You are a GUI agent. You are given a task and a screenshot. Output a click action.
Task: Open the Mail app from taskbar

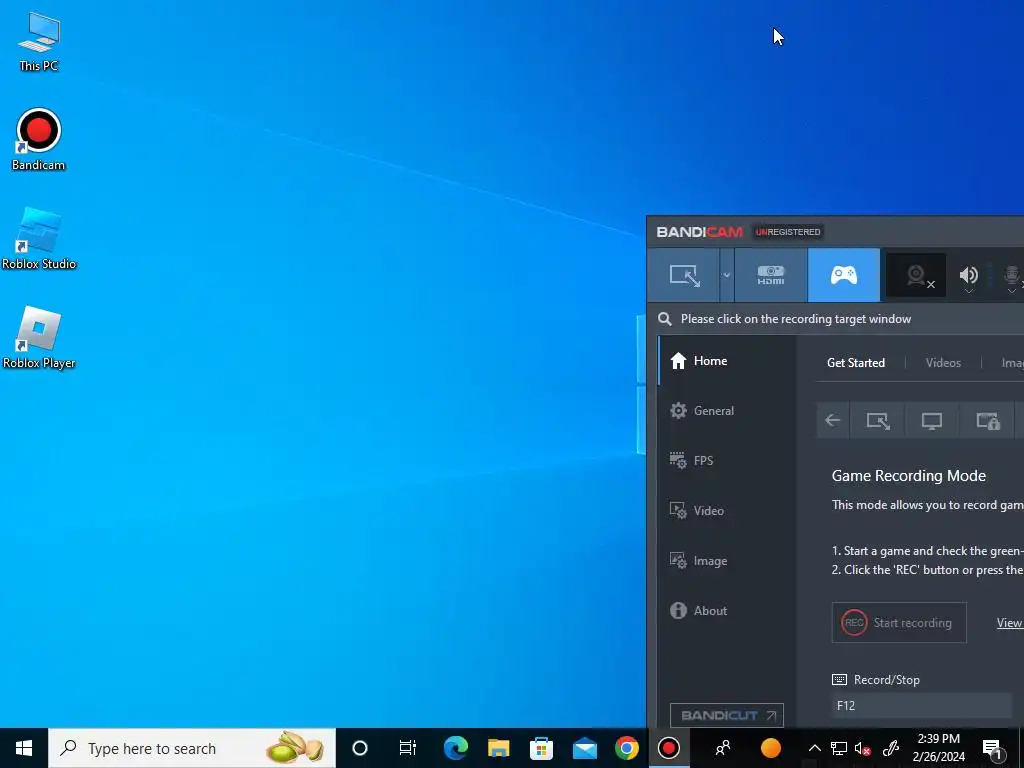click(x=584, y=748)
